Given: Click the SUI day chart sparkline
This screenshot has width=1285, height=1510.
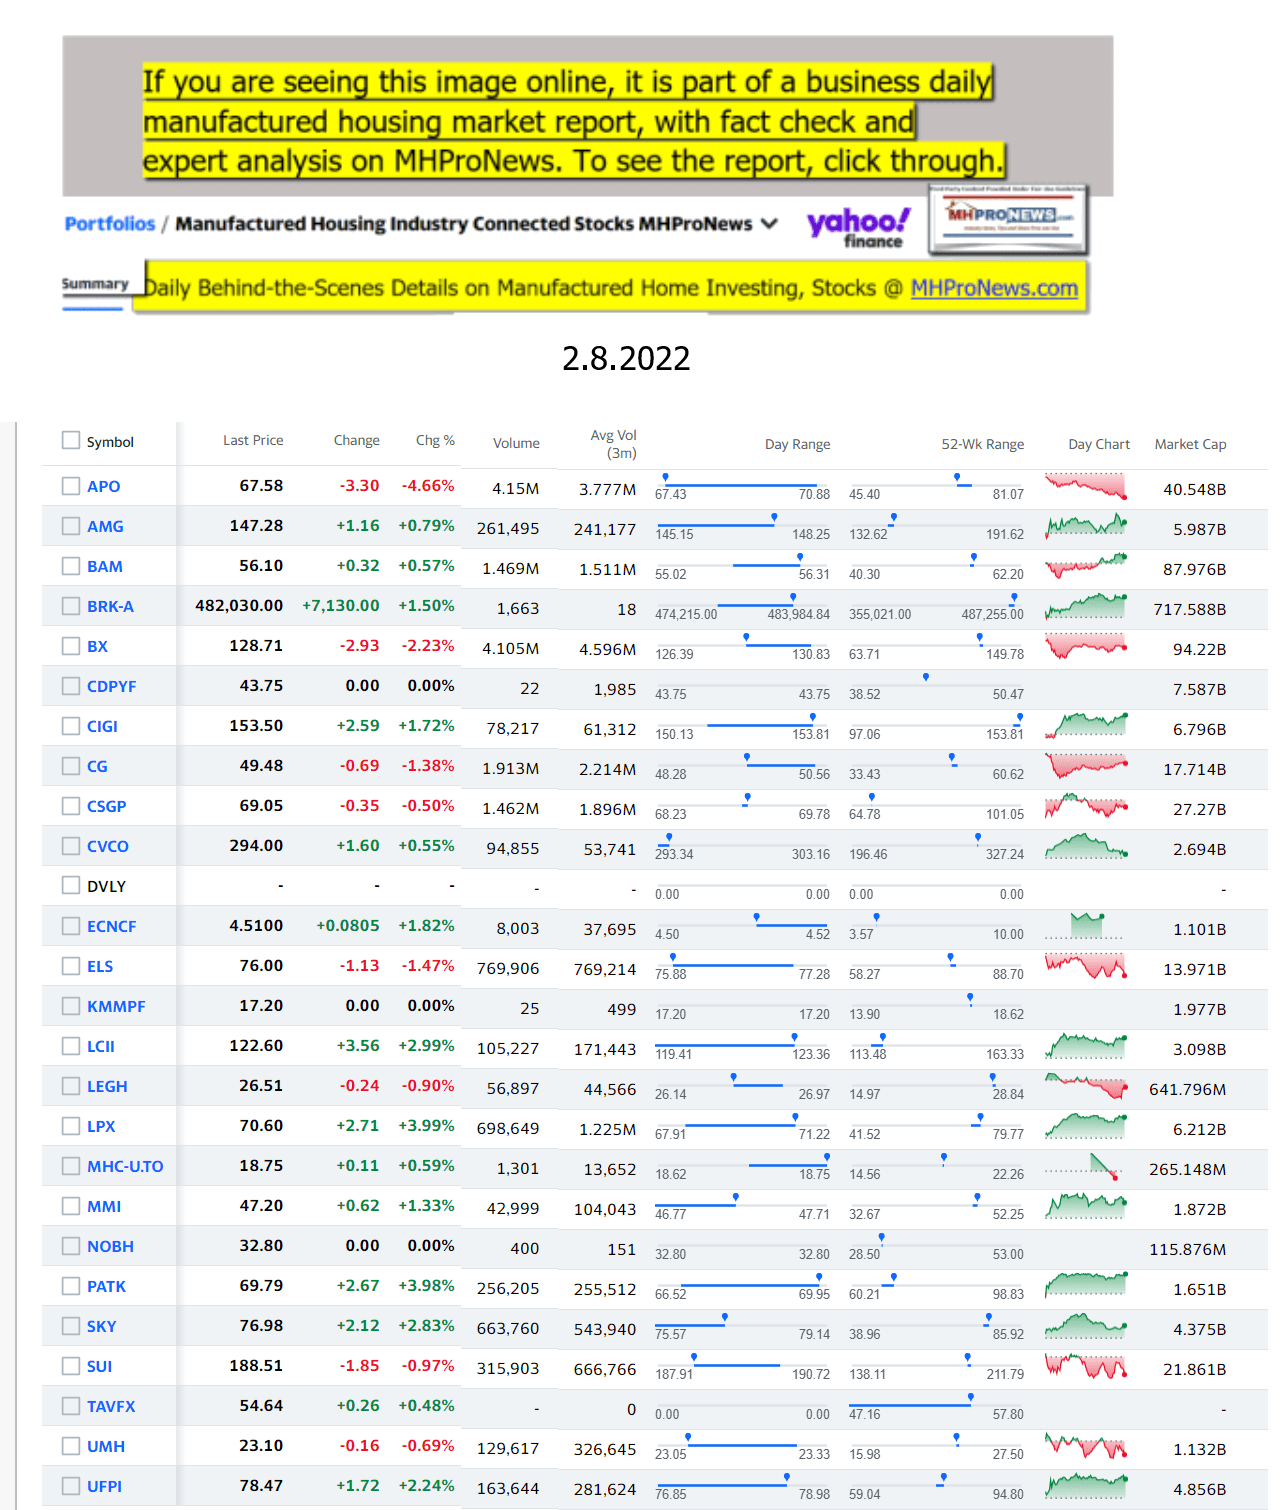Looking at the screenshot, I should (1086, 1366).
